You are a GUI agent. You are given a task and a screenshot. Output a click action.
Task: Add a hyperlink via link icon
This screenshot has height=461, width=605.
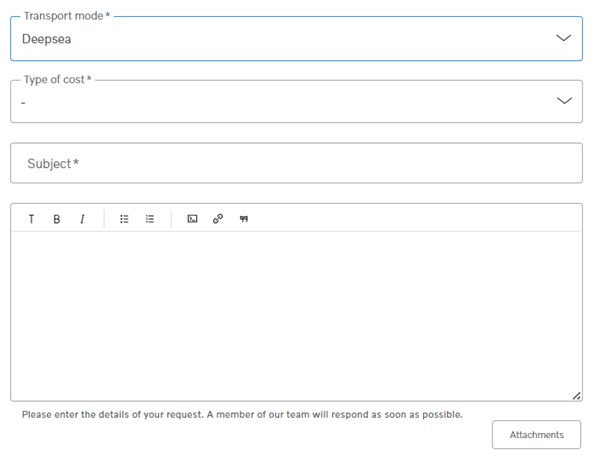(x=218, y=219)
